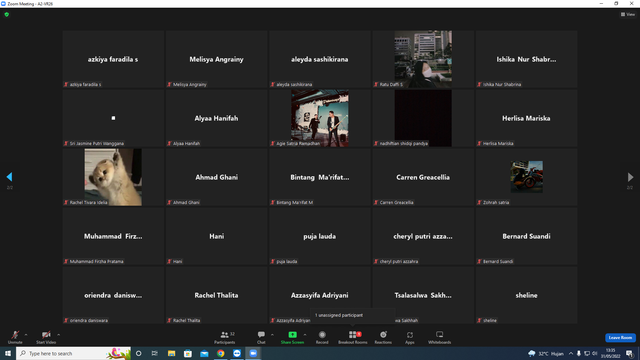Click the green encryption shield icon
The height and width of the screenshot is (360, 640).
point(7,14)
